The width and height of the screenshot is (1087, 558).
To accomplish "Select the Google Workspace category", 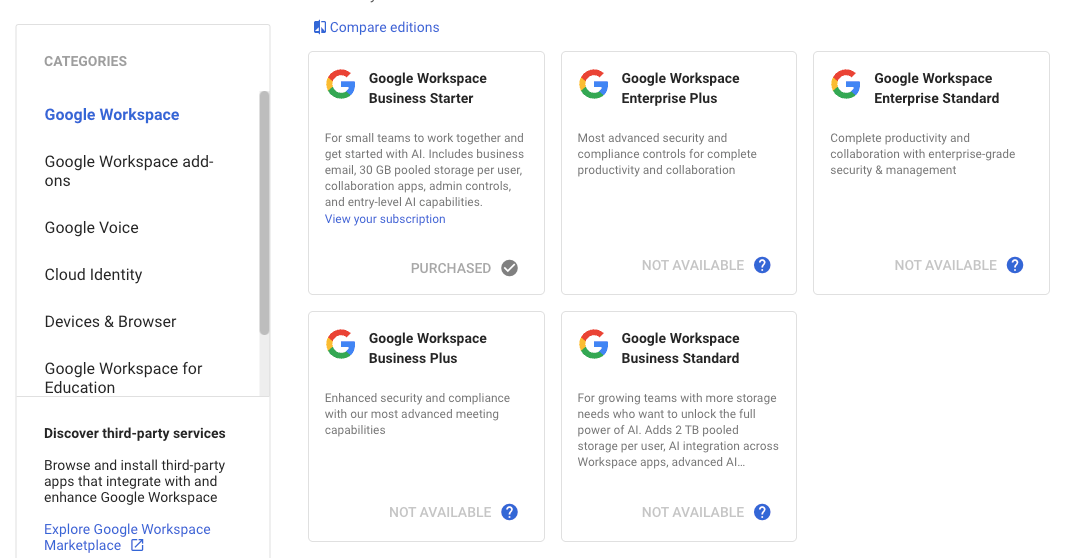I will (112, 115).
